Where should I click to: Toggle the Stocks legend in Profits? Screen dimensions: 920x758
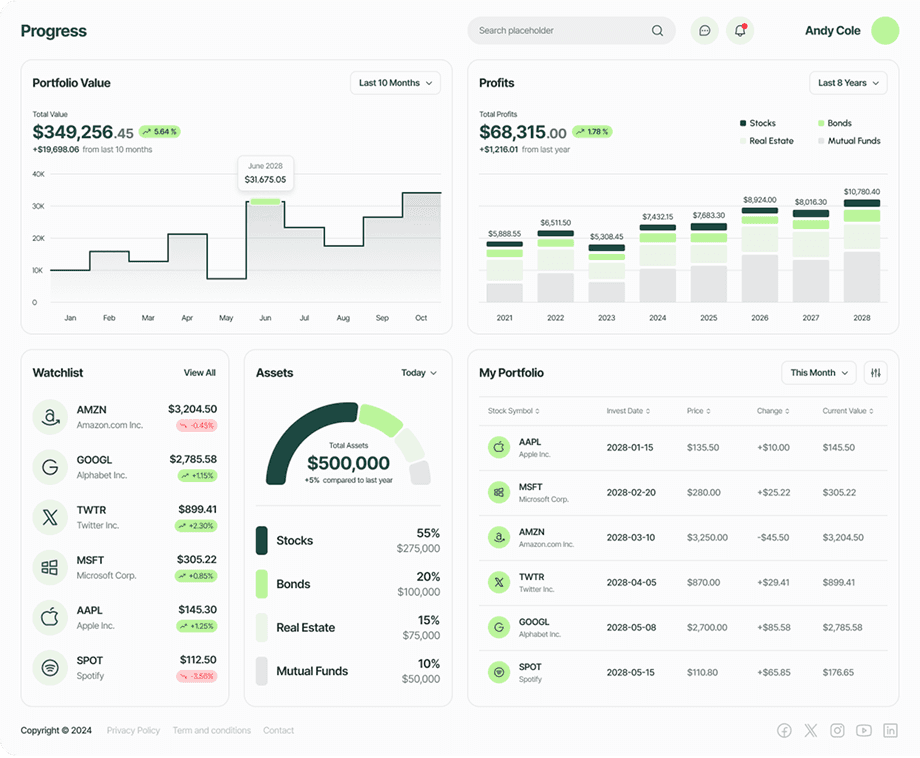point(757,123)
